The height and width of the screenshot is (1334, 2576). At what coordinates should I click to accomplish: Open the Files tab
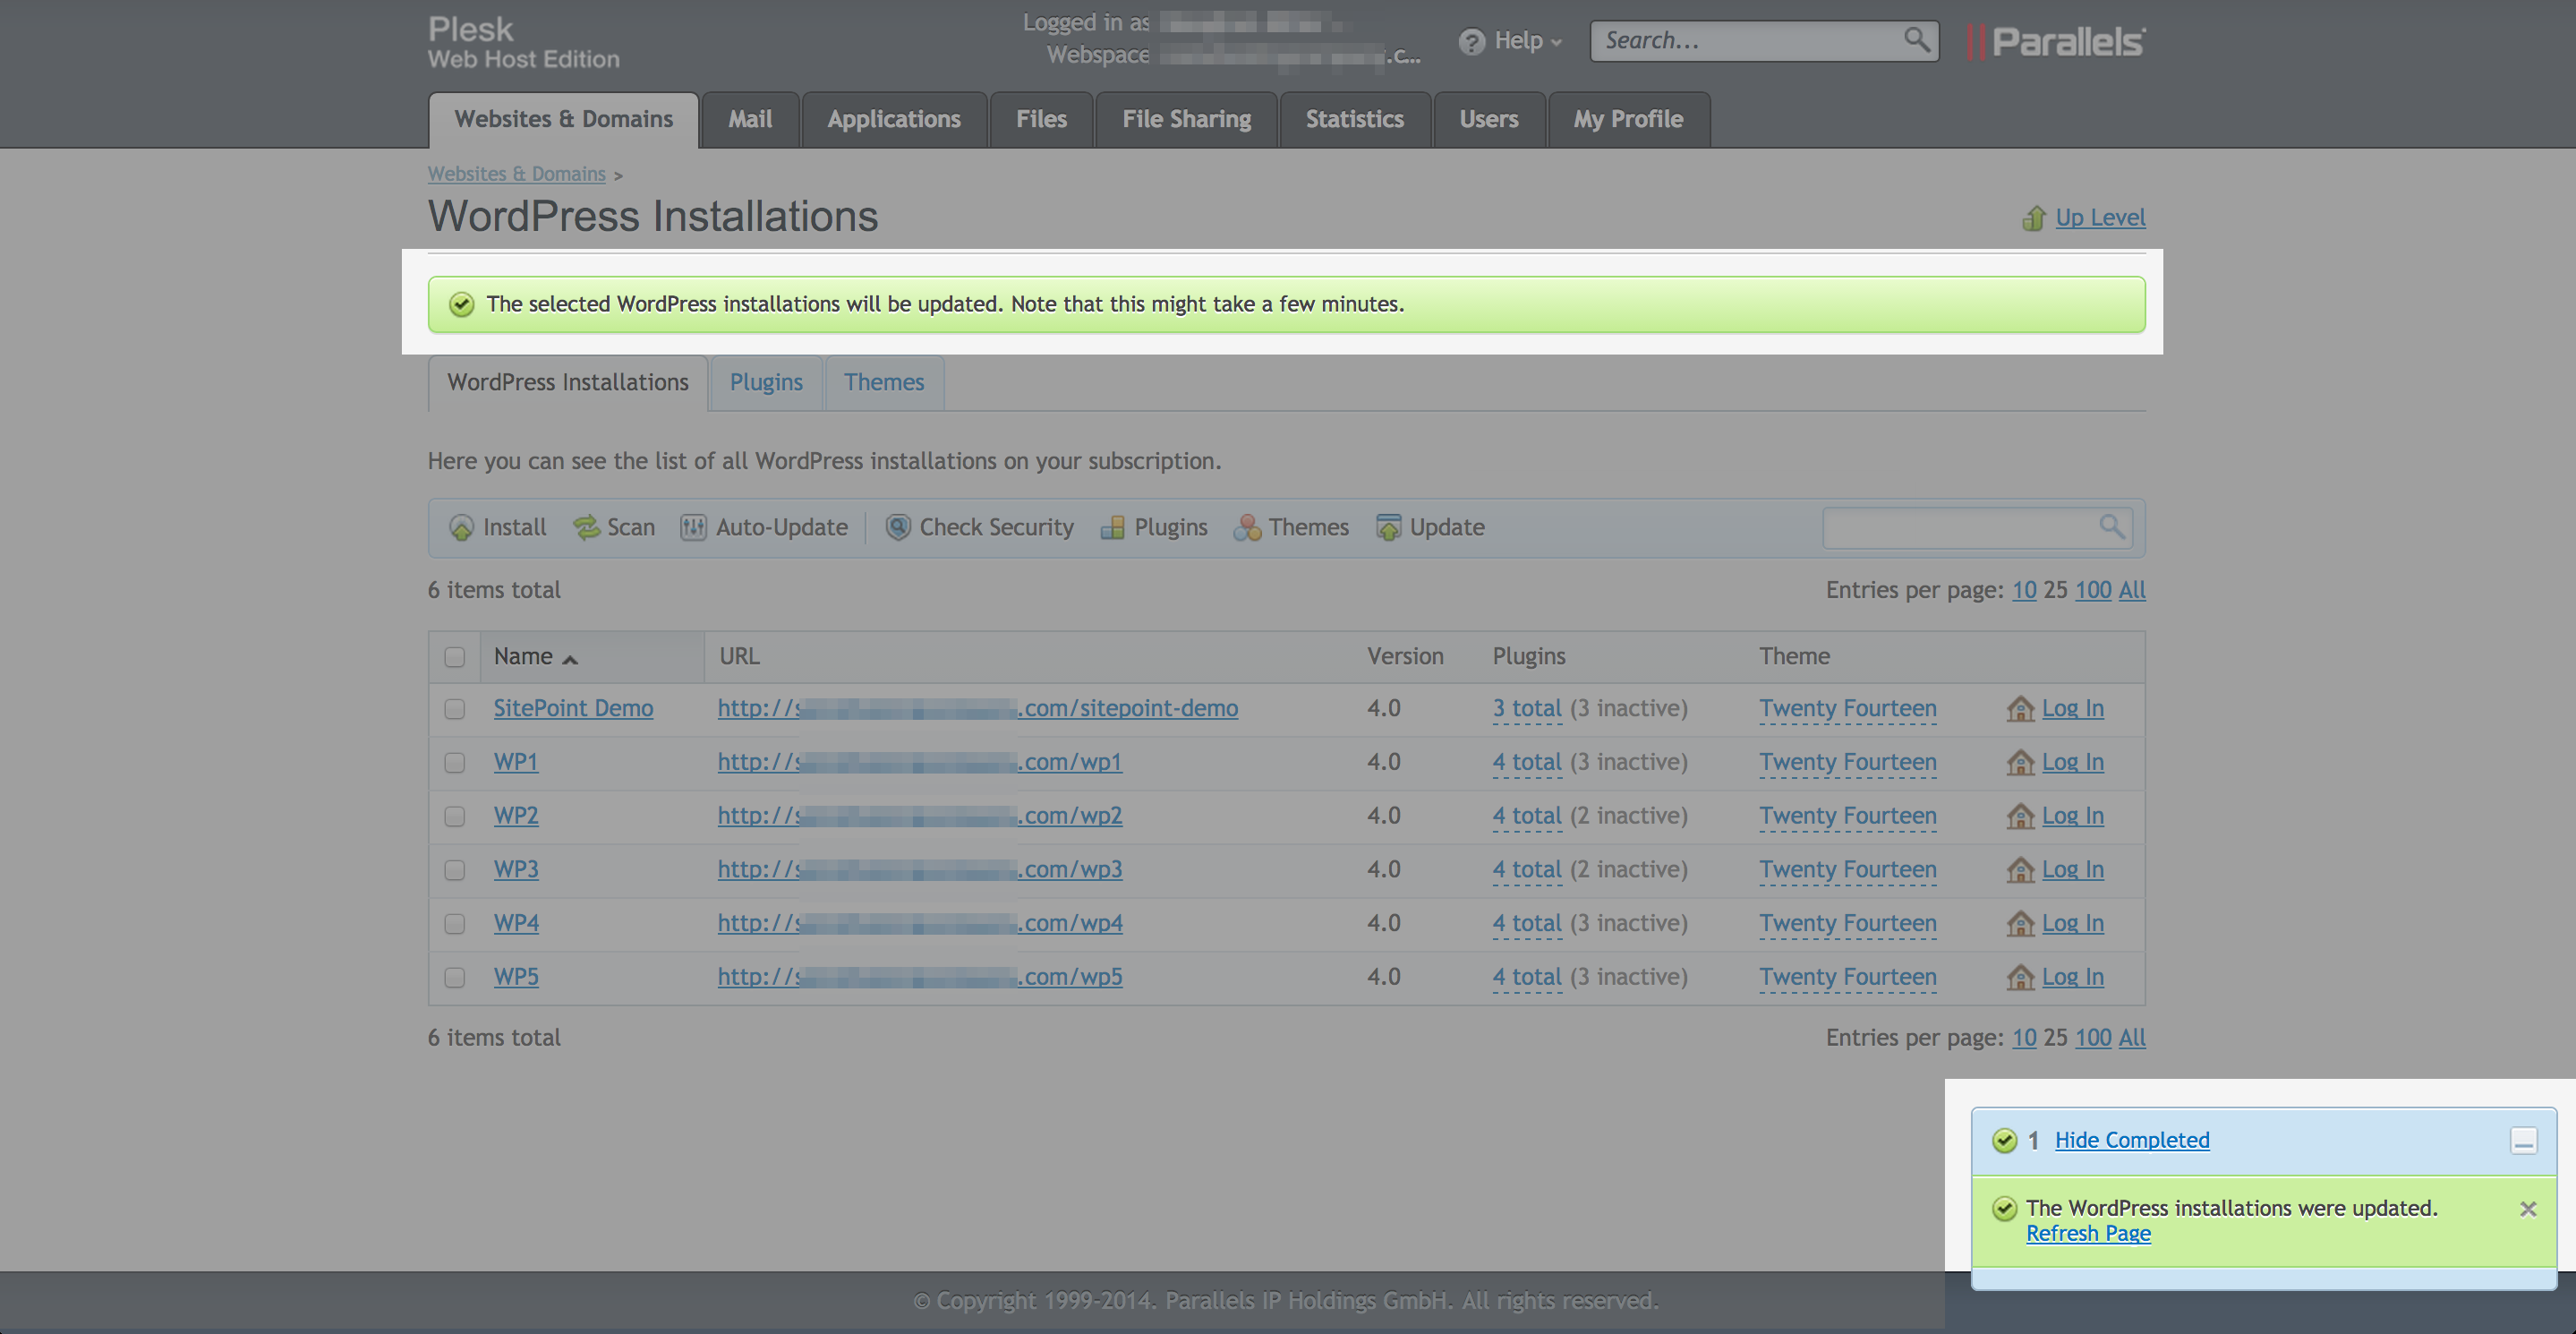pos(1041,120)
